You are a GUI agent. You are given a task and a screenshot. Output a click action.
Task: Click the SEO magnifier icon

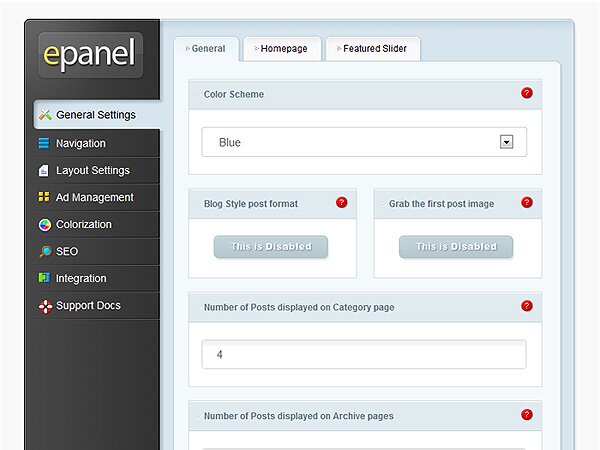pos(45,251)
